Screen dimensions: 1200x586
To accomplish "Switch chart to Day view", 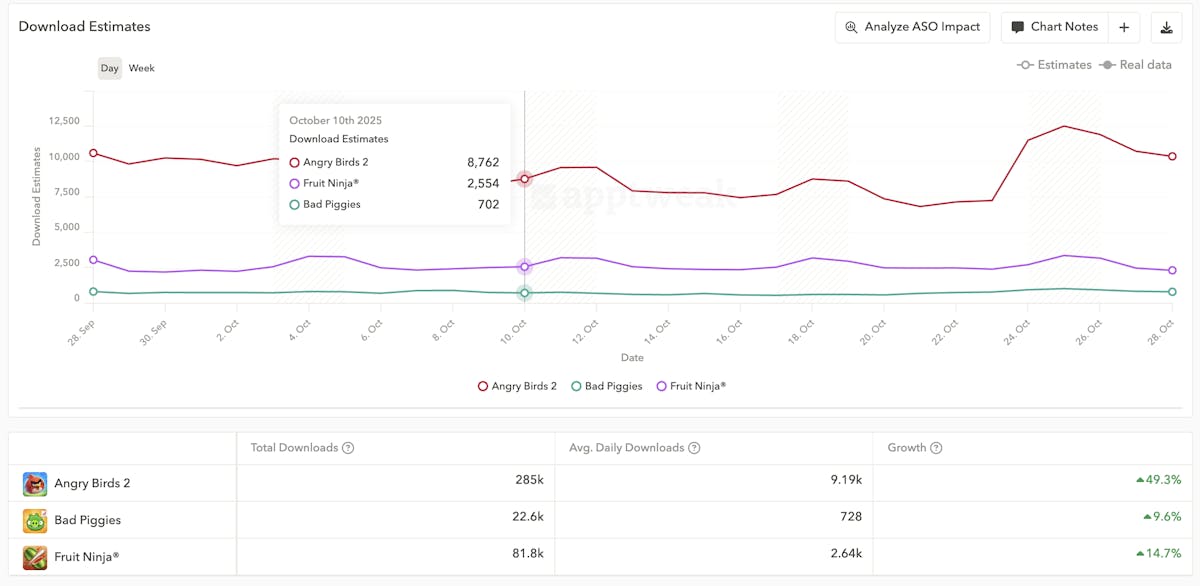I will tap(110, 68).
